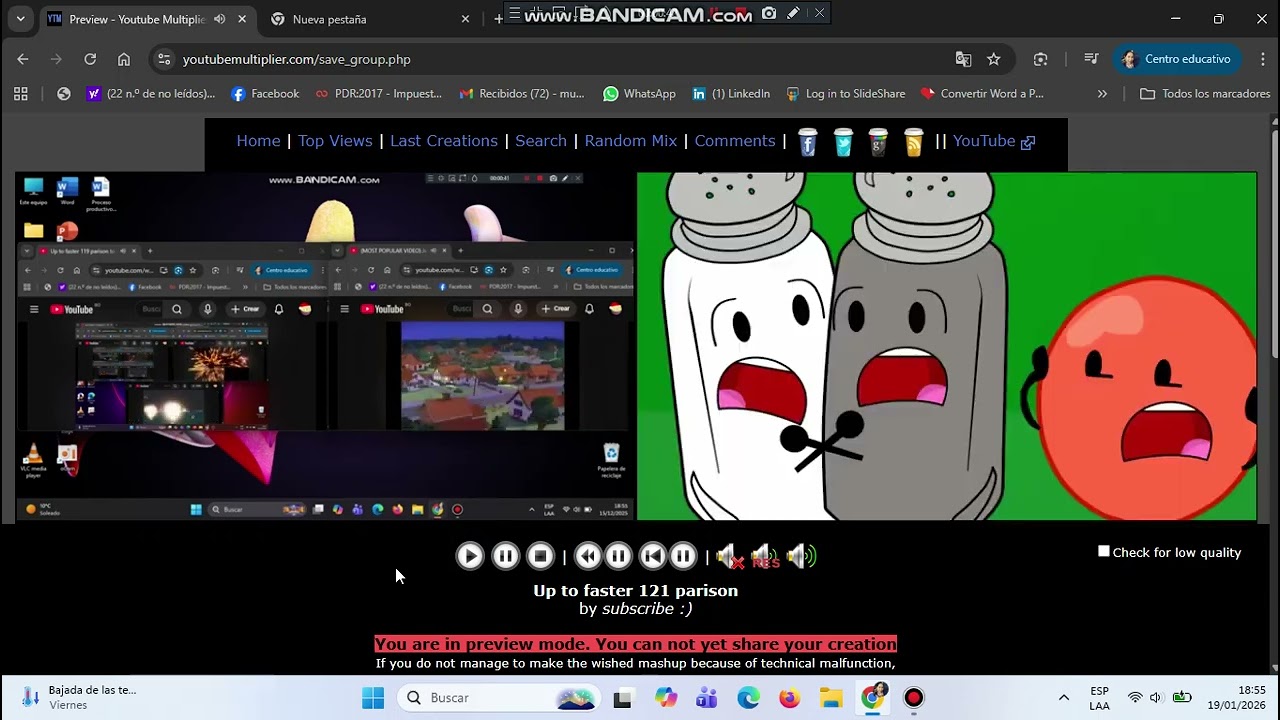Open the Last Creations link
The width and height of the screenshot is (1280, 720).
tap(444, 141)
